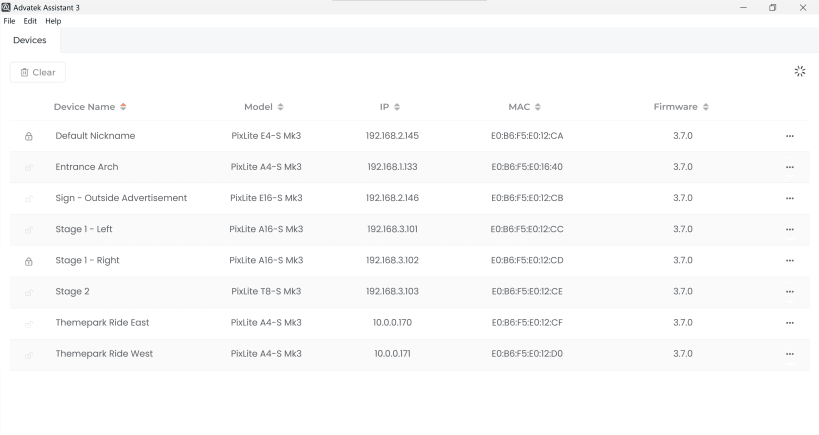This screenshot has width=819, height=435.
Task: Select the Themepark Ride West device name
Action: (104, 354)
